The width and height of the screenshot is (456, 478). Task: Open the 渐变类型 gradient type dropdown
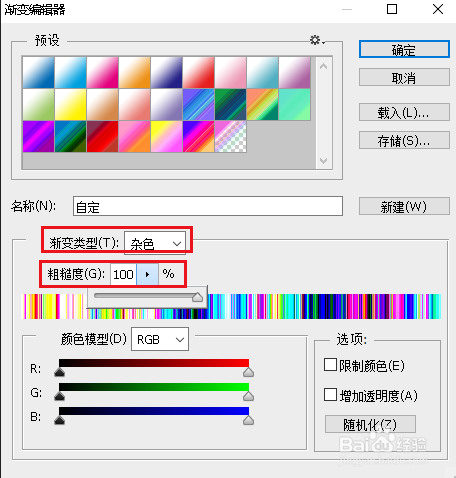[155, 243]
